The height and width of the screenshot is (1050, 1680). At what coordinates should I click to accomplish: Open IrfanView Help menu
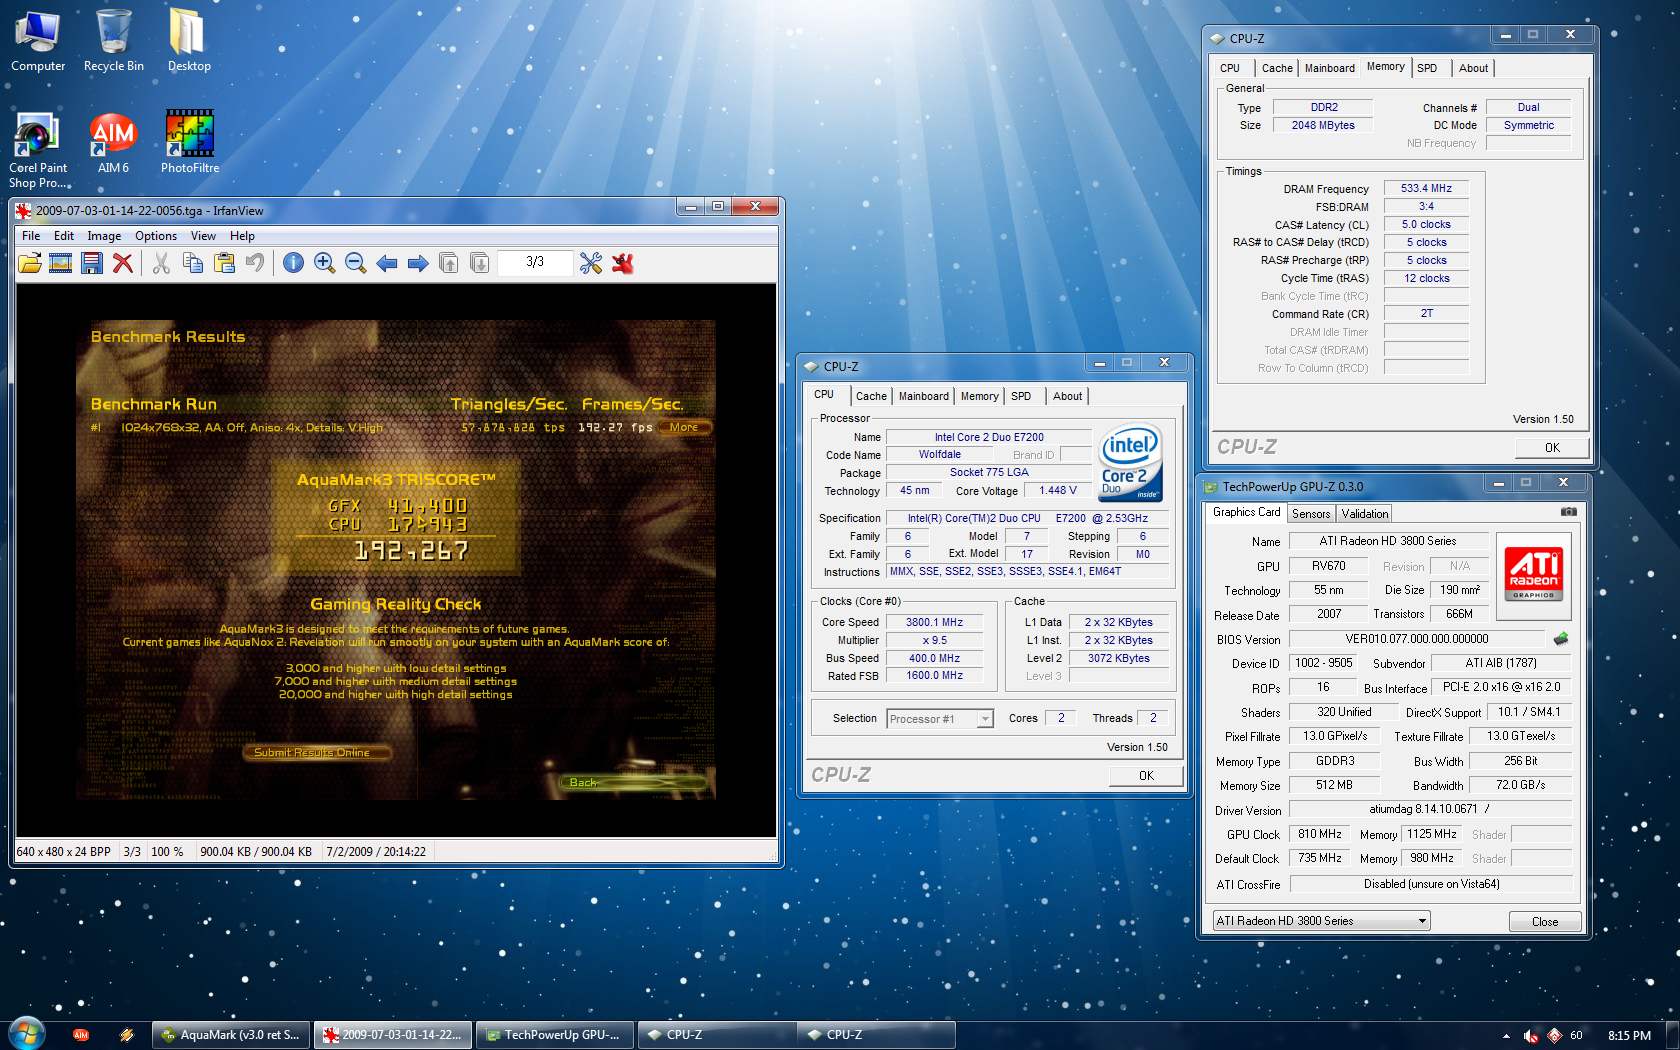click(242, 236)
